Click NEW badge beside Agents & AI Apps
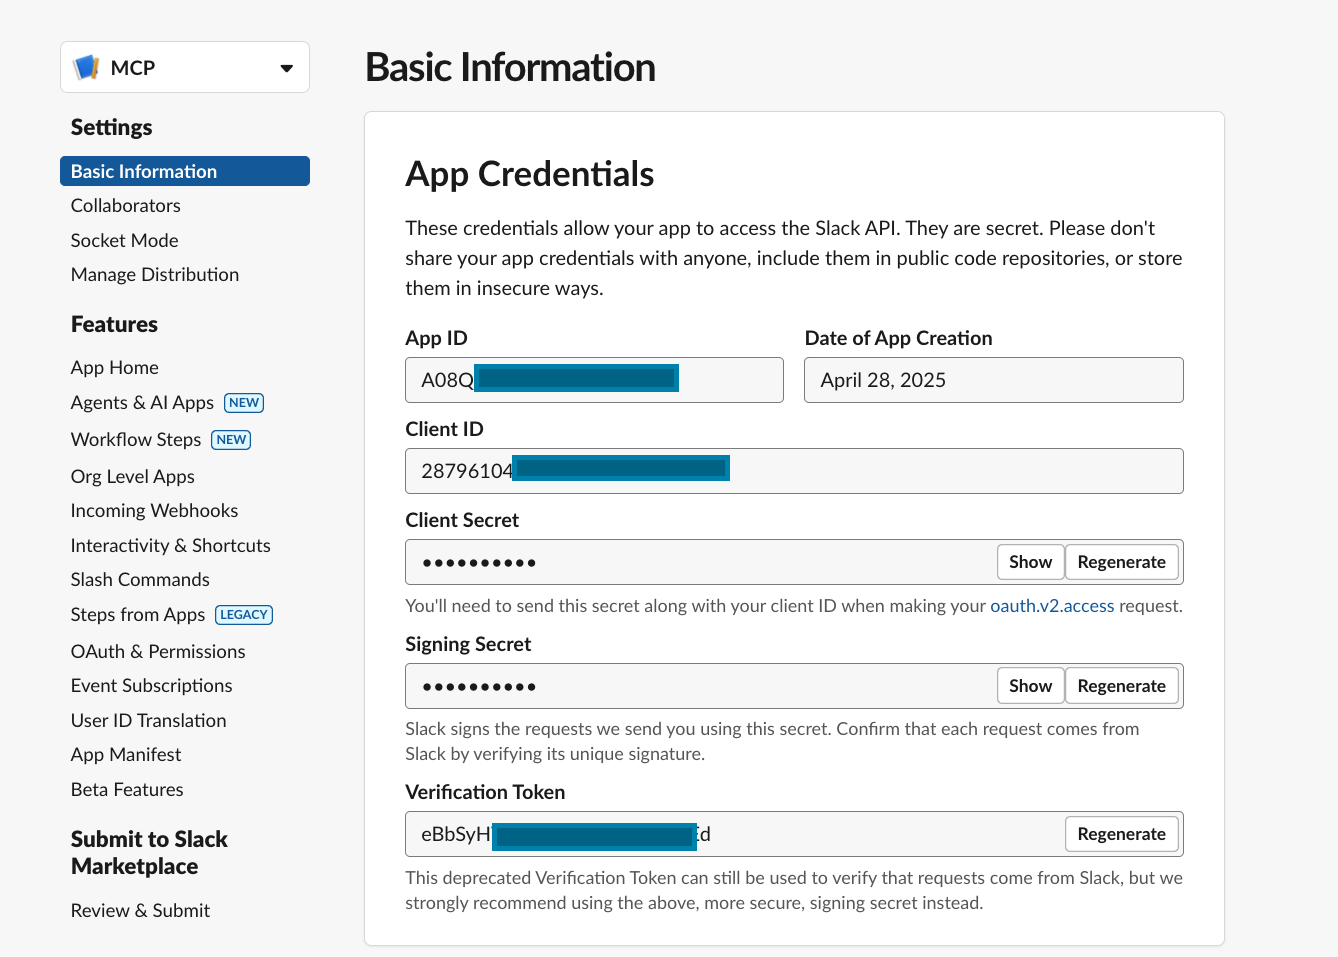This screenshot has width=1338, height=957. (x=244, y=403)
